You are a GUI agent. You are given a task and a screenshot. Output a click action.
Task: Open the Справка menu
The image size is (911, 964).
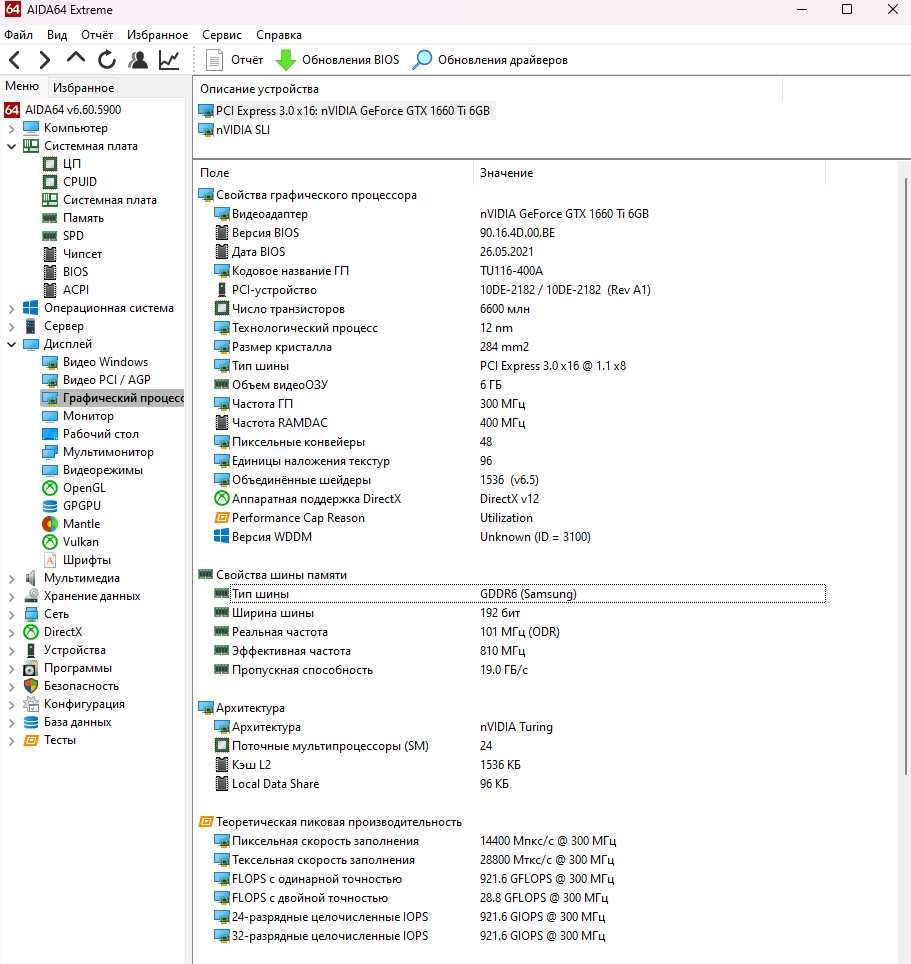pyautogui.click(x=278, y=35)
